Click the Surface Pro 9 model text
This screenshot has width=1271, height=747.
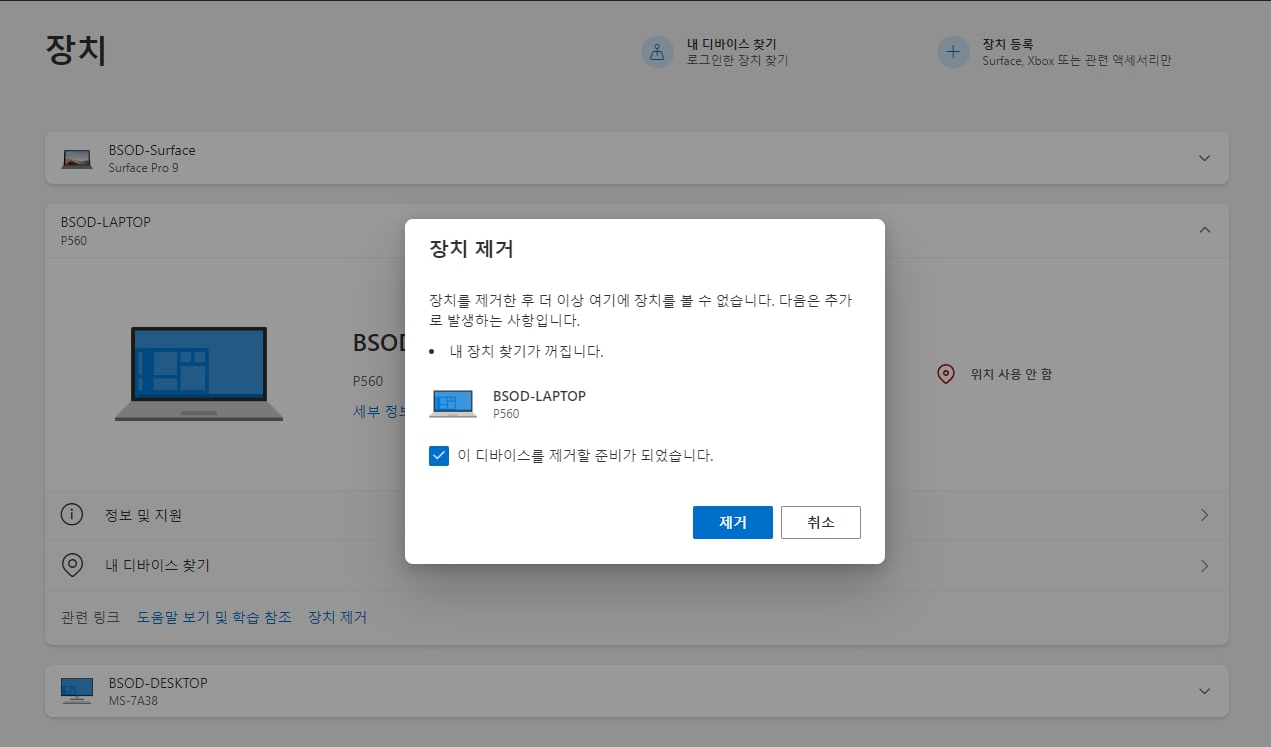pos(143,168)
